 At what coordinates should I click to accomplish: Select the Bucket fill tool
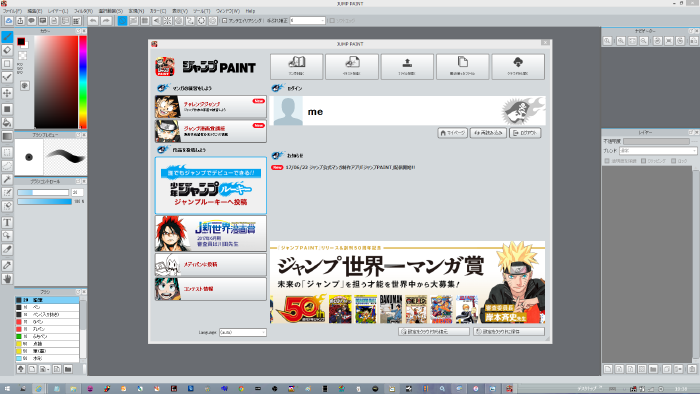click(7, 123)
